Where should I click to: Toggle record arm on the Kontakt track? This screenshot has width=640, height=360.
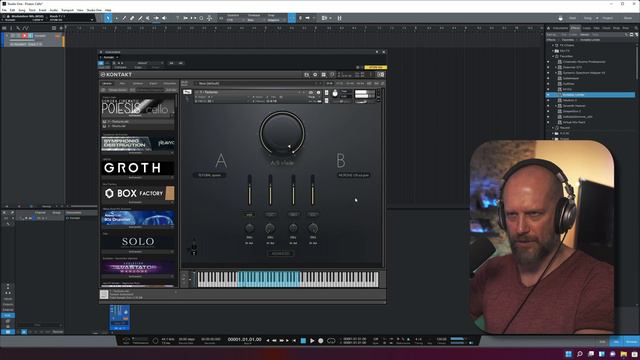pos(24,36)
